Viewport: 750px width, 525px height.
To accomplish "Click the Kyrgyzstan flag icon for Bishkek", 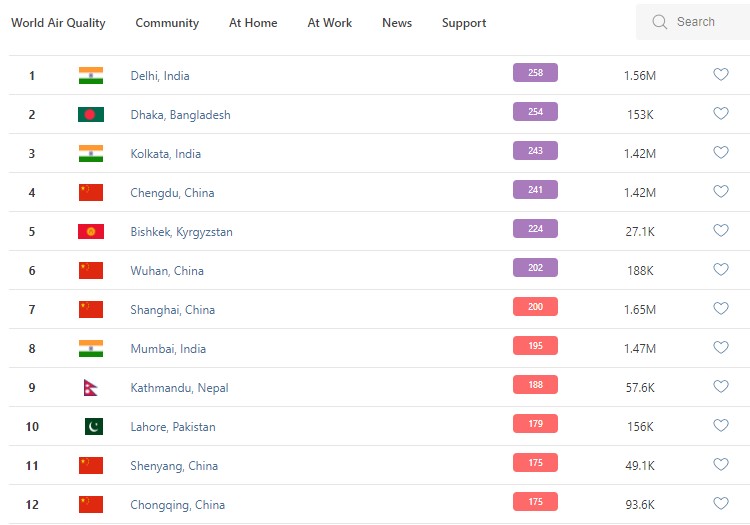I will [x=91, y=231].
